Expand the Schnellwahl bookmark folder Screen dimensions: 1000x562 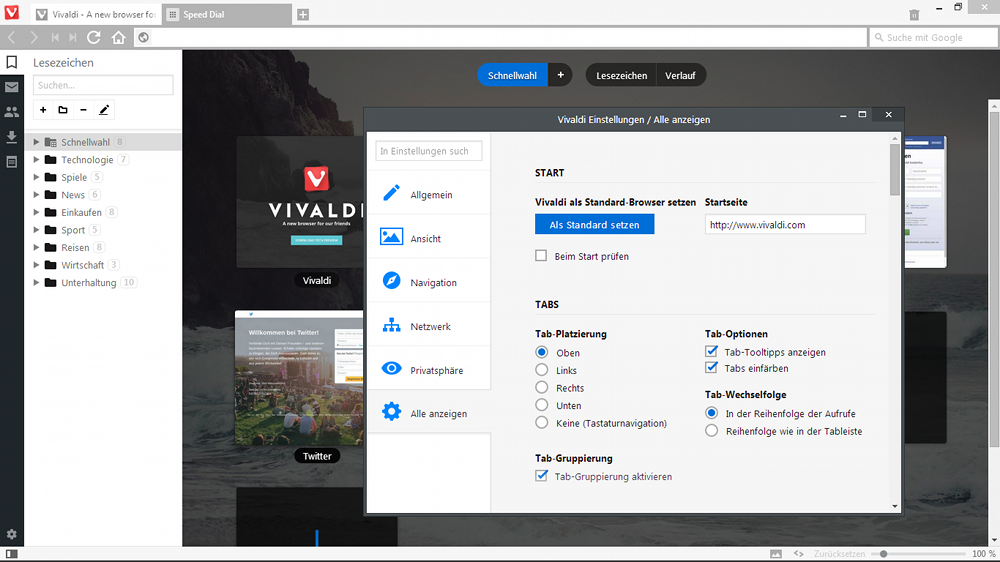tap(36, 142)
